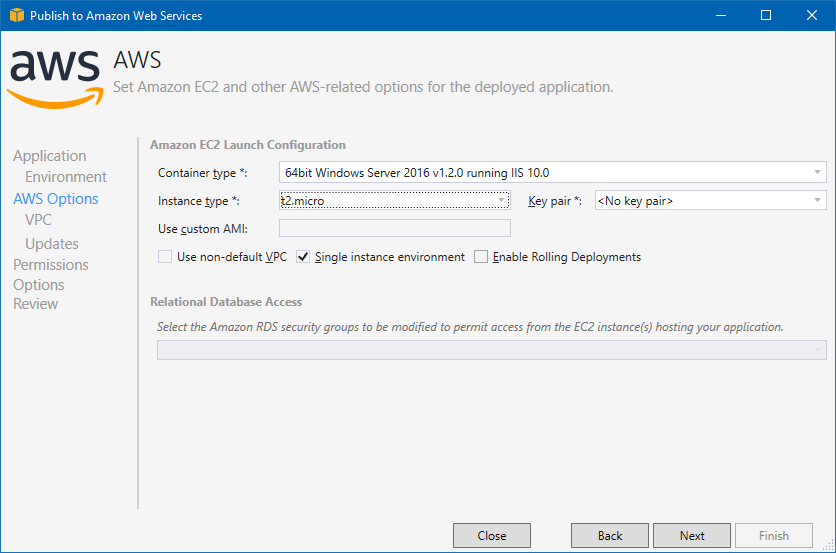836x553 pixels.
Task: Open the Container type dropdown
Action: pyautogui.click(x=553, y=172)
